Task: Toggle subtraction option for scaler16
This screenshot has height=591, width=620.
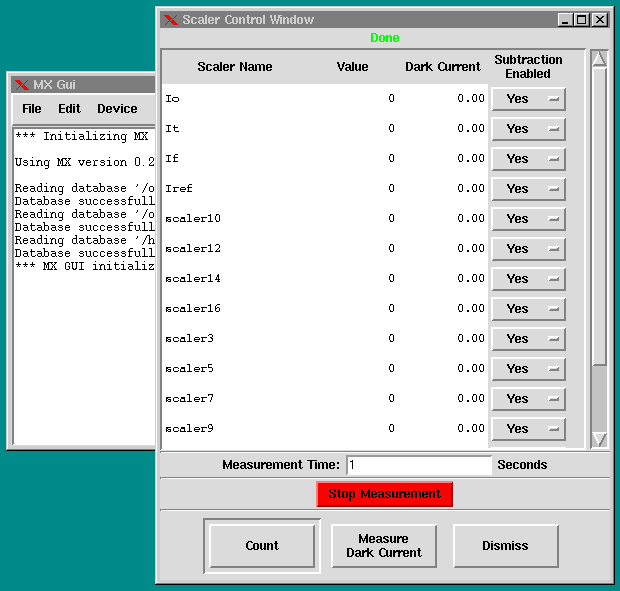Action: [528, 309]
